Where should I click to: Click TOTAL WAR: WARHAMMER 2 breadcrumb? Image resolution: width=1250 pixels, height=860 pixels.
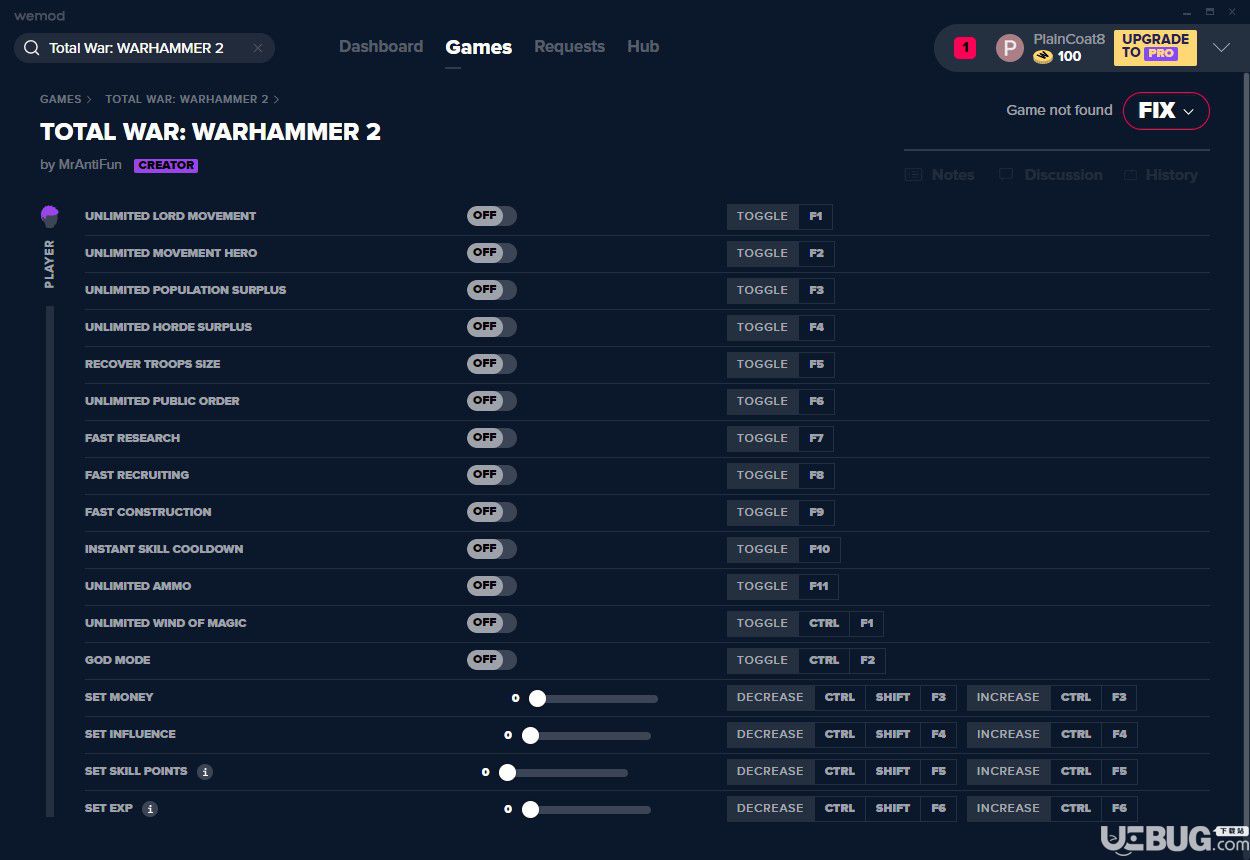click(187, 100)
